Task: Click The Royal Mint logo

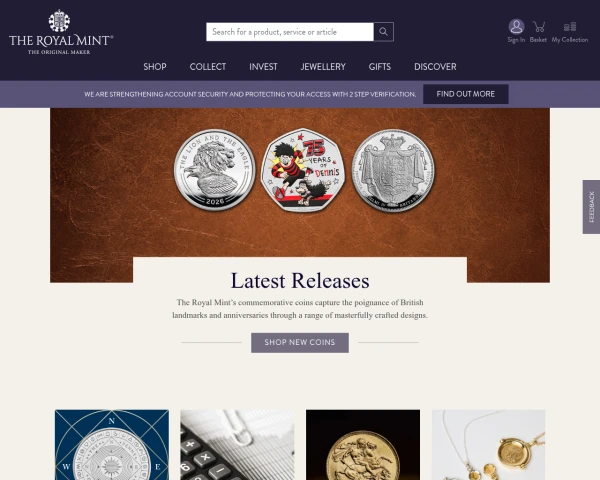Action: [x=61, y=32]
